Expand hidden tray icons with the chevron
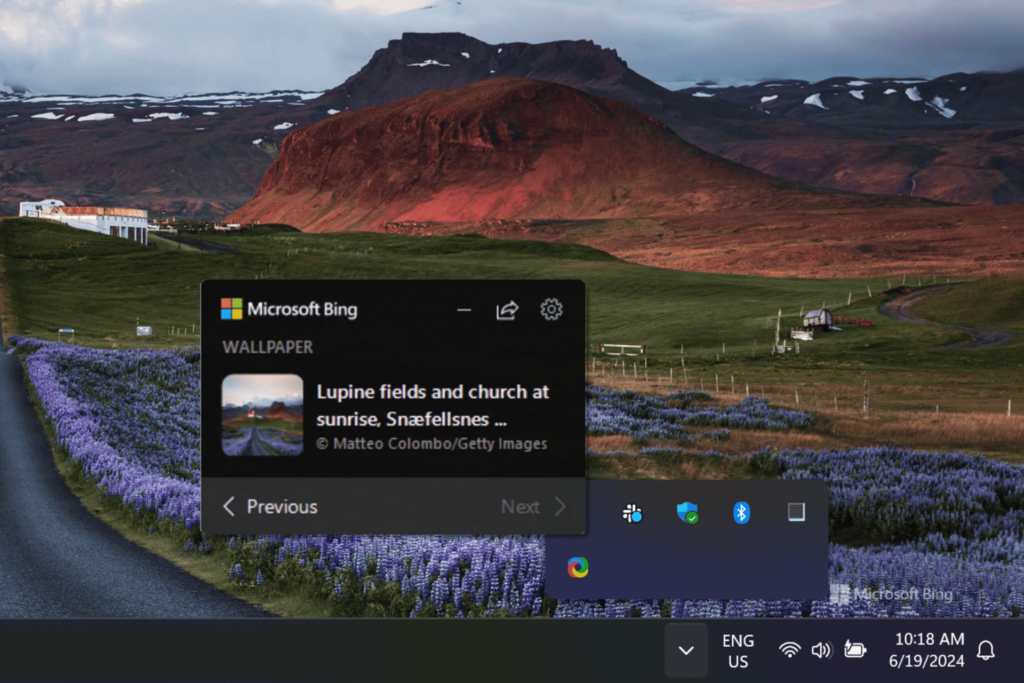 [686, 650]
